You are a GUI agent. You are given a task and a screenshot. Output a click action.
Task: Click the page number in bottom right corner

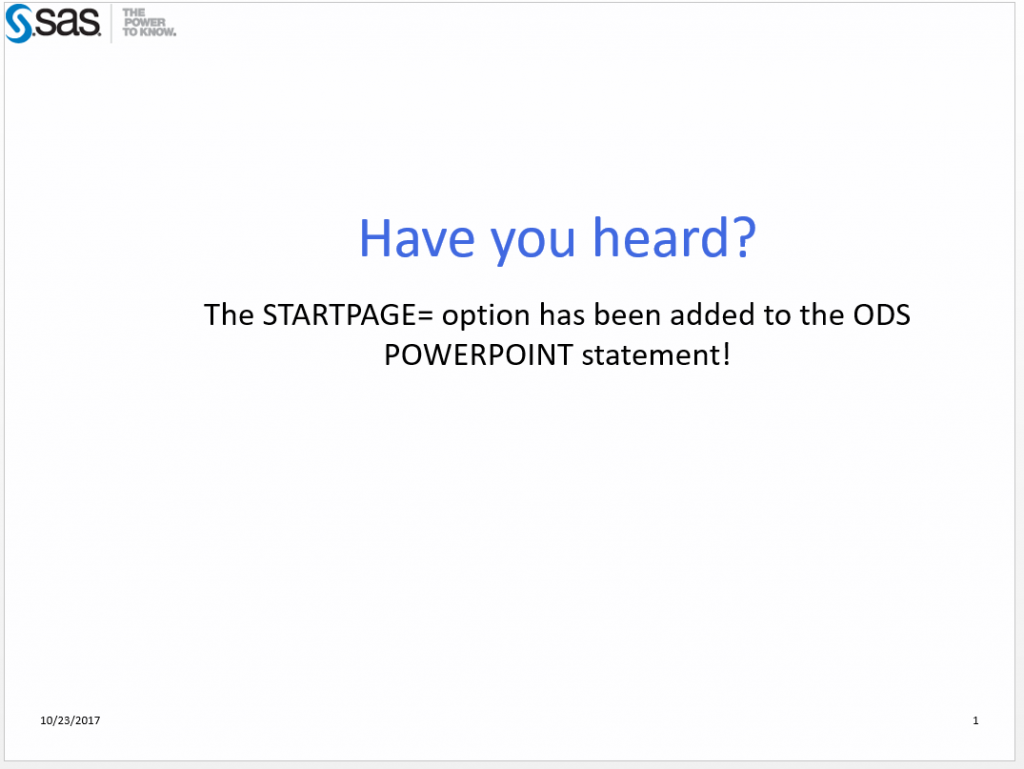coord(976,720)
